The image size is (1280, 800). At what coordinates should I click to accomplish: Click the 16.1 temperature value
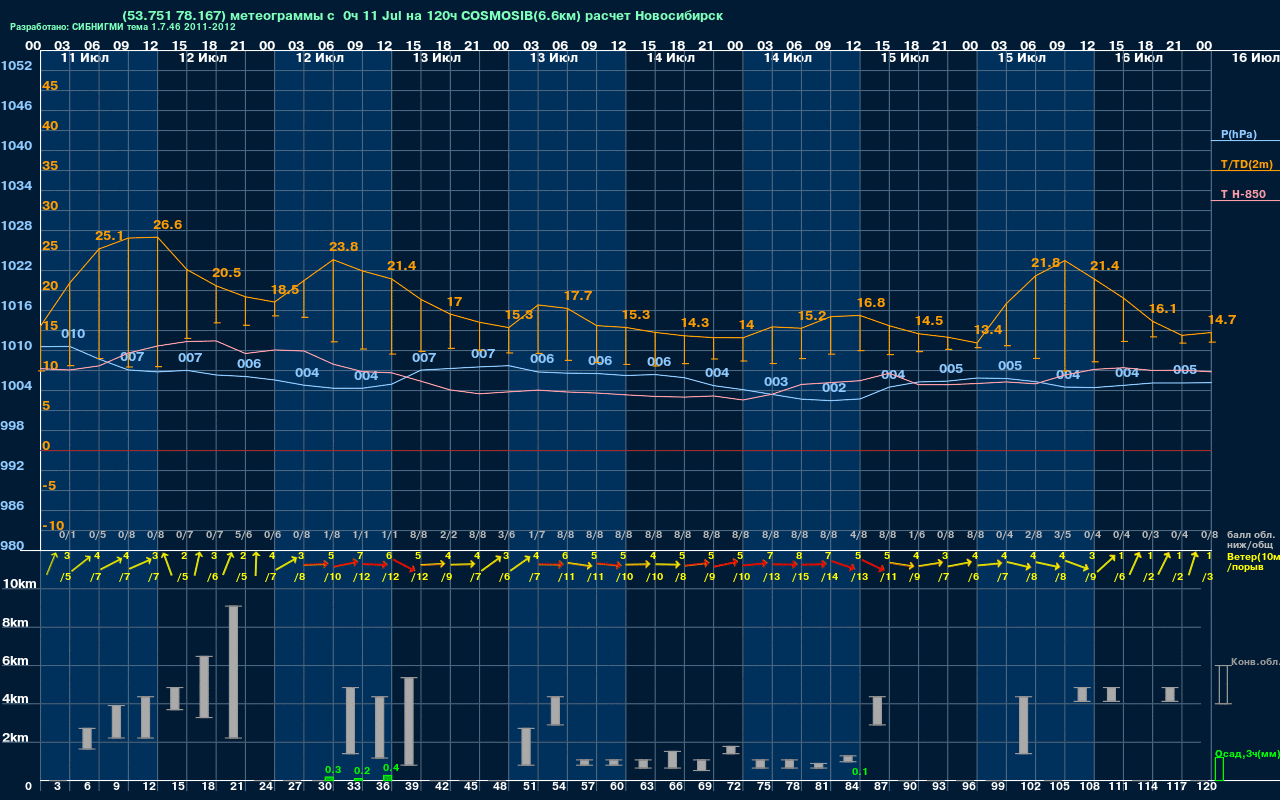click(1163, 309)
